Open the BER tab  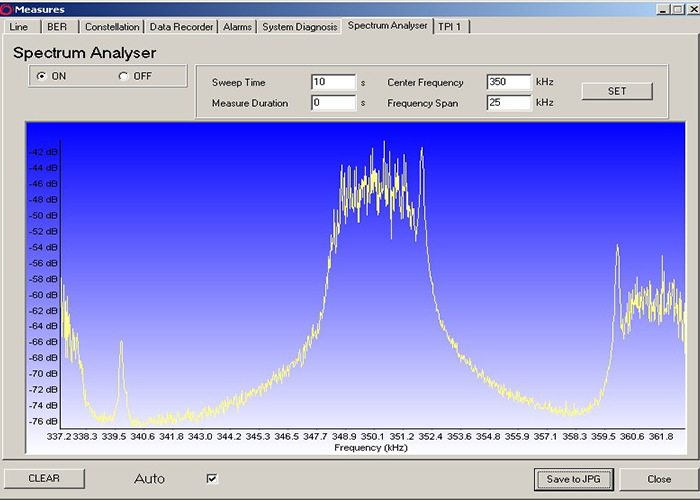pos(57,27)
